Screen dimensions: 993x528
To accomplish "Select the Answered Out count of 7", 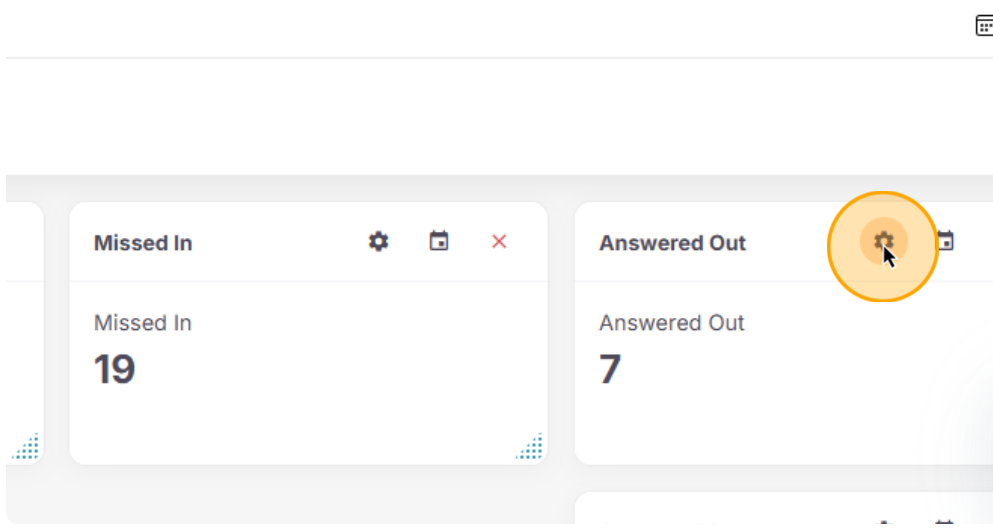I will [x=610, y=370].
